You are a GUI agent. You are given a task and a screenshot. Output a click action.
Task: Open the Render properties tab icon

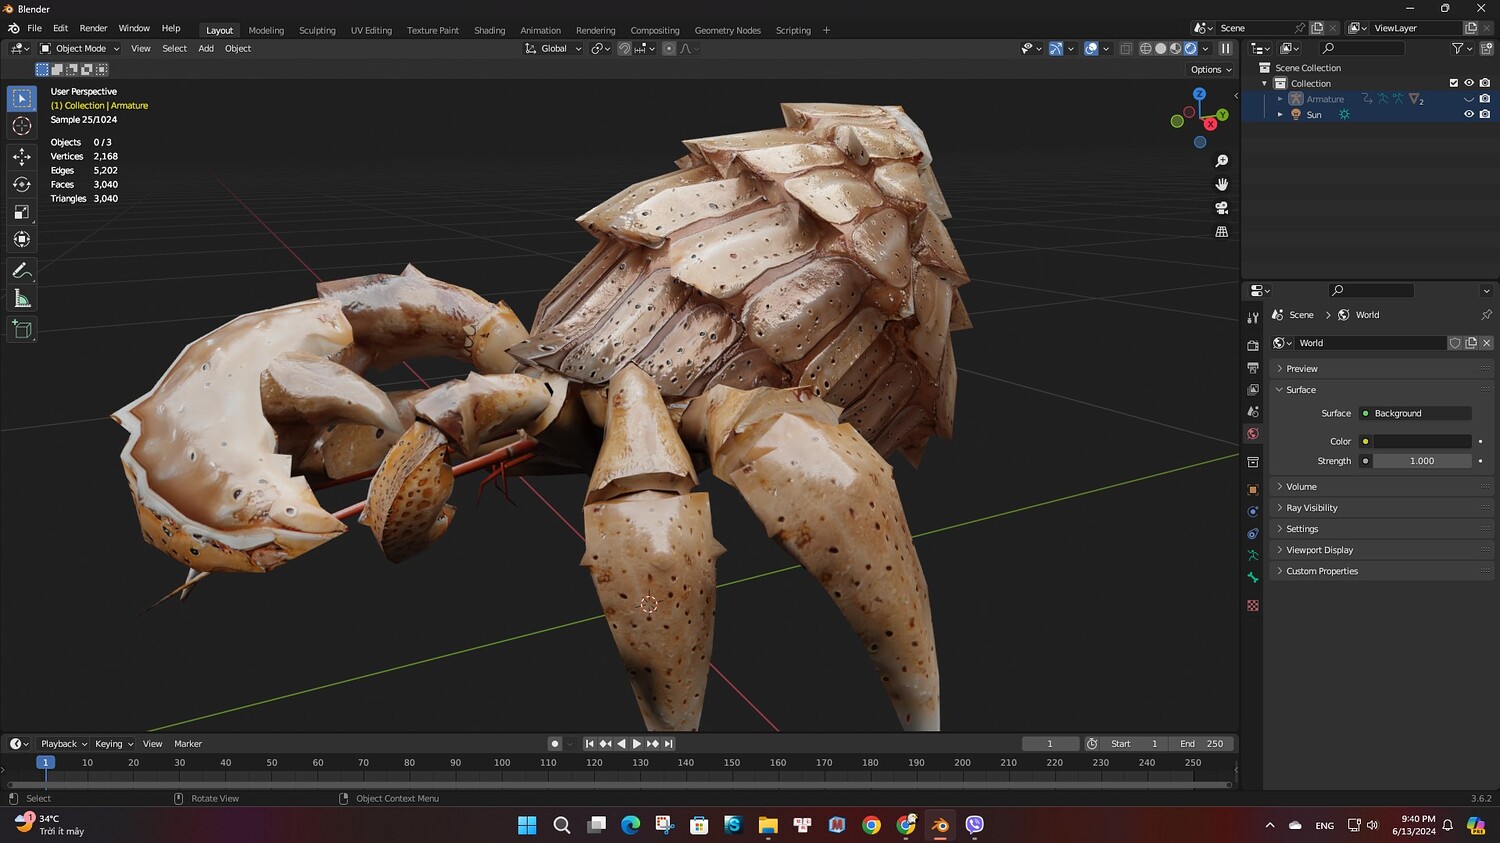click(1253, 345)
